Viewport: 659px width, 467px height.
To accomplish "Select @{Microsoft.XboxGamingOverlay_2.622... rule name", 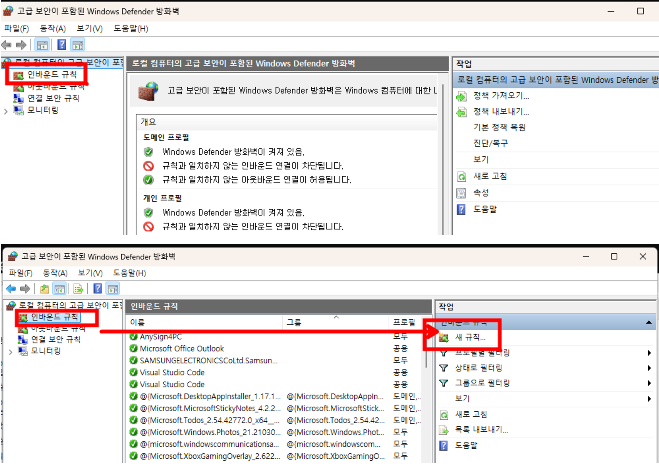I will click(x=210, y=456).
